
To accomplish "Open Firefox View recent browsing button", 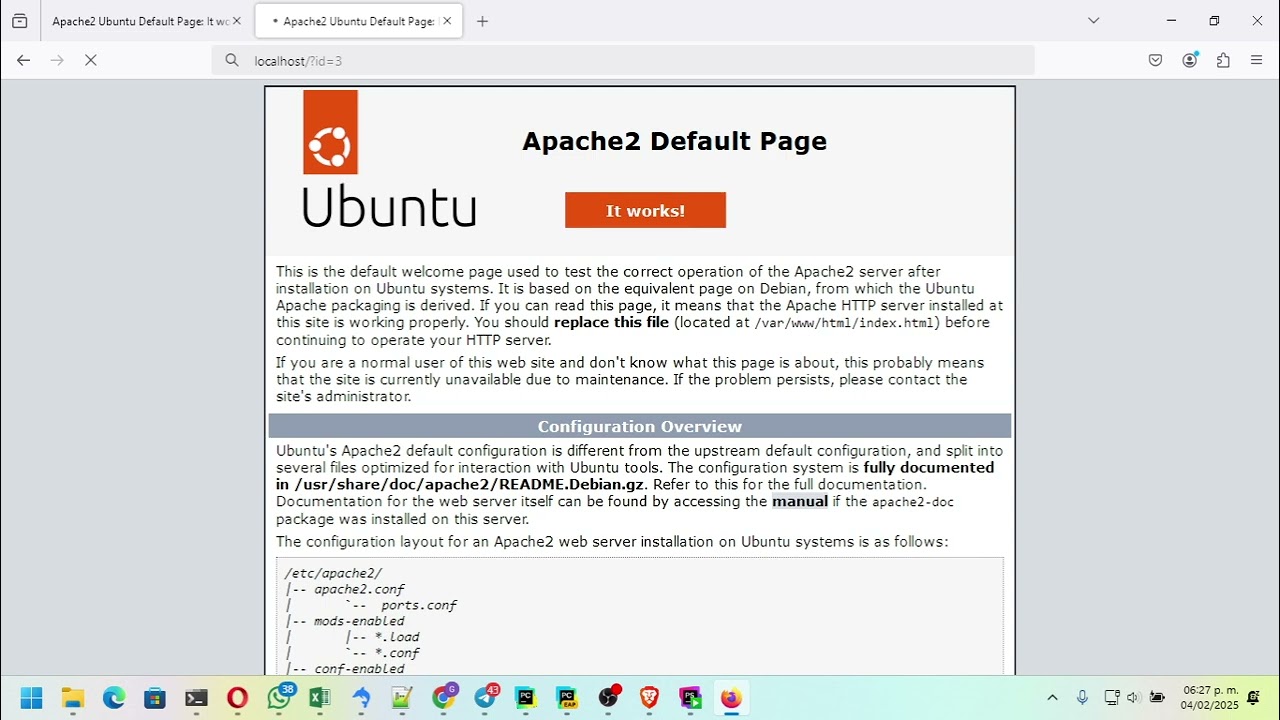I will point(20,21).
